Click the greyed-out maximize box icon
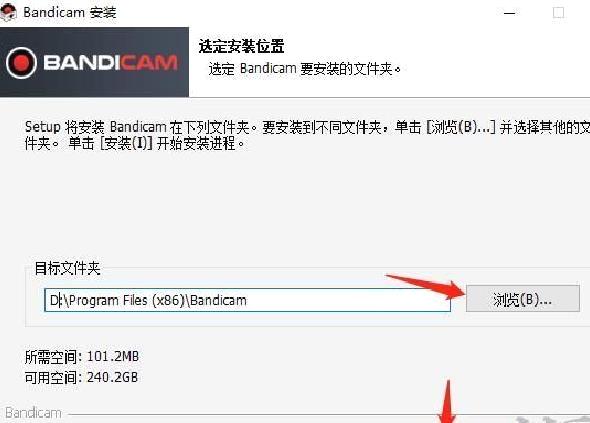Viewport: 590px width, 423px height. coord(558,13)
